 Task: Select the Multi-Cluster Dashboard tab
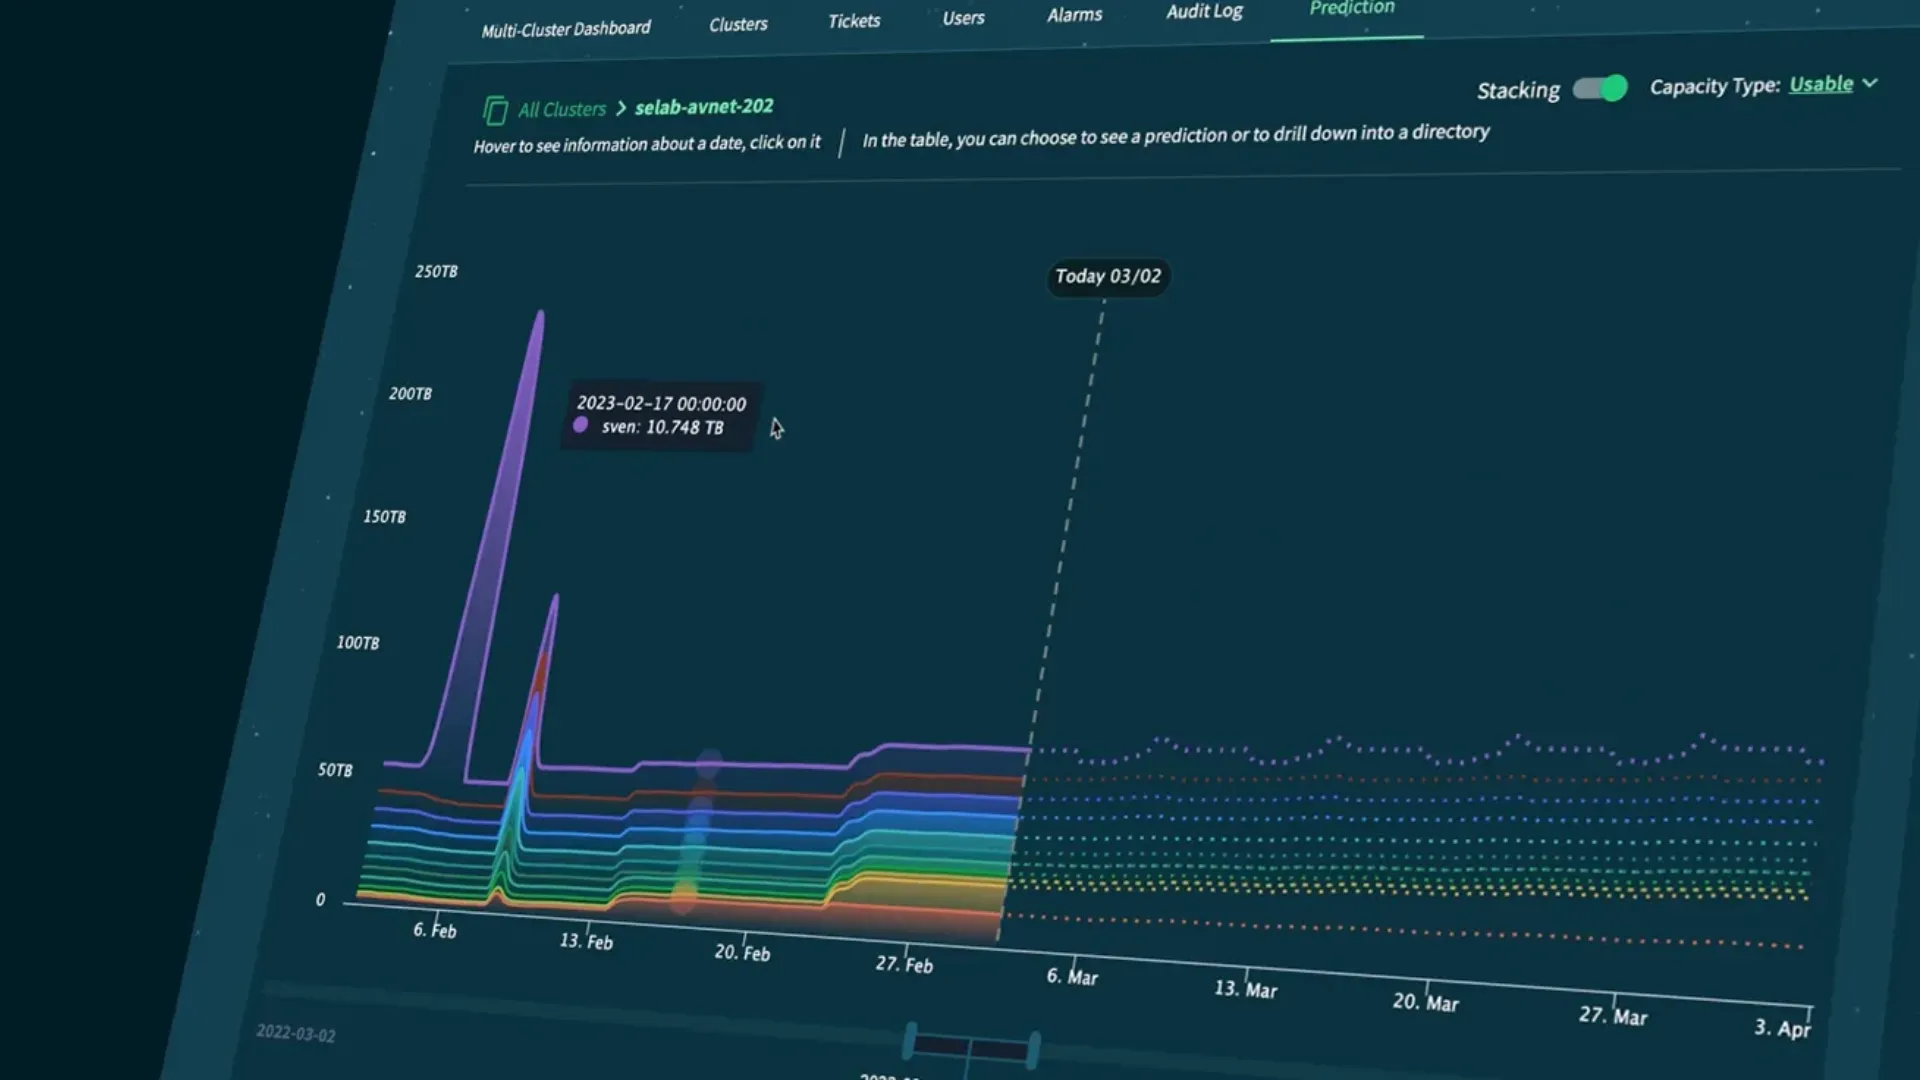565,27
